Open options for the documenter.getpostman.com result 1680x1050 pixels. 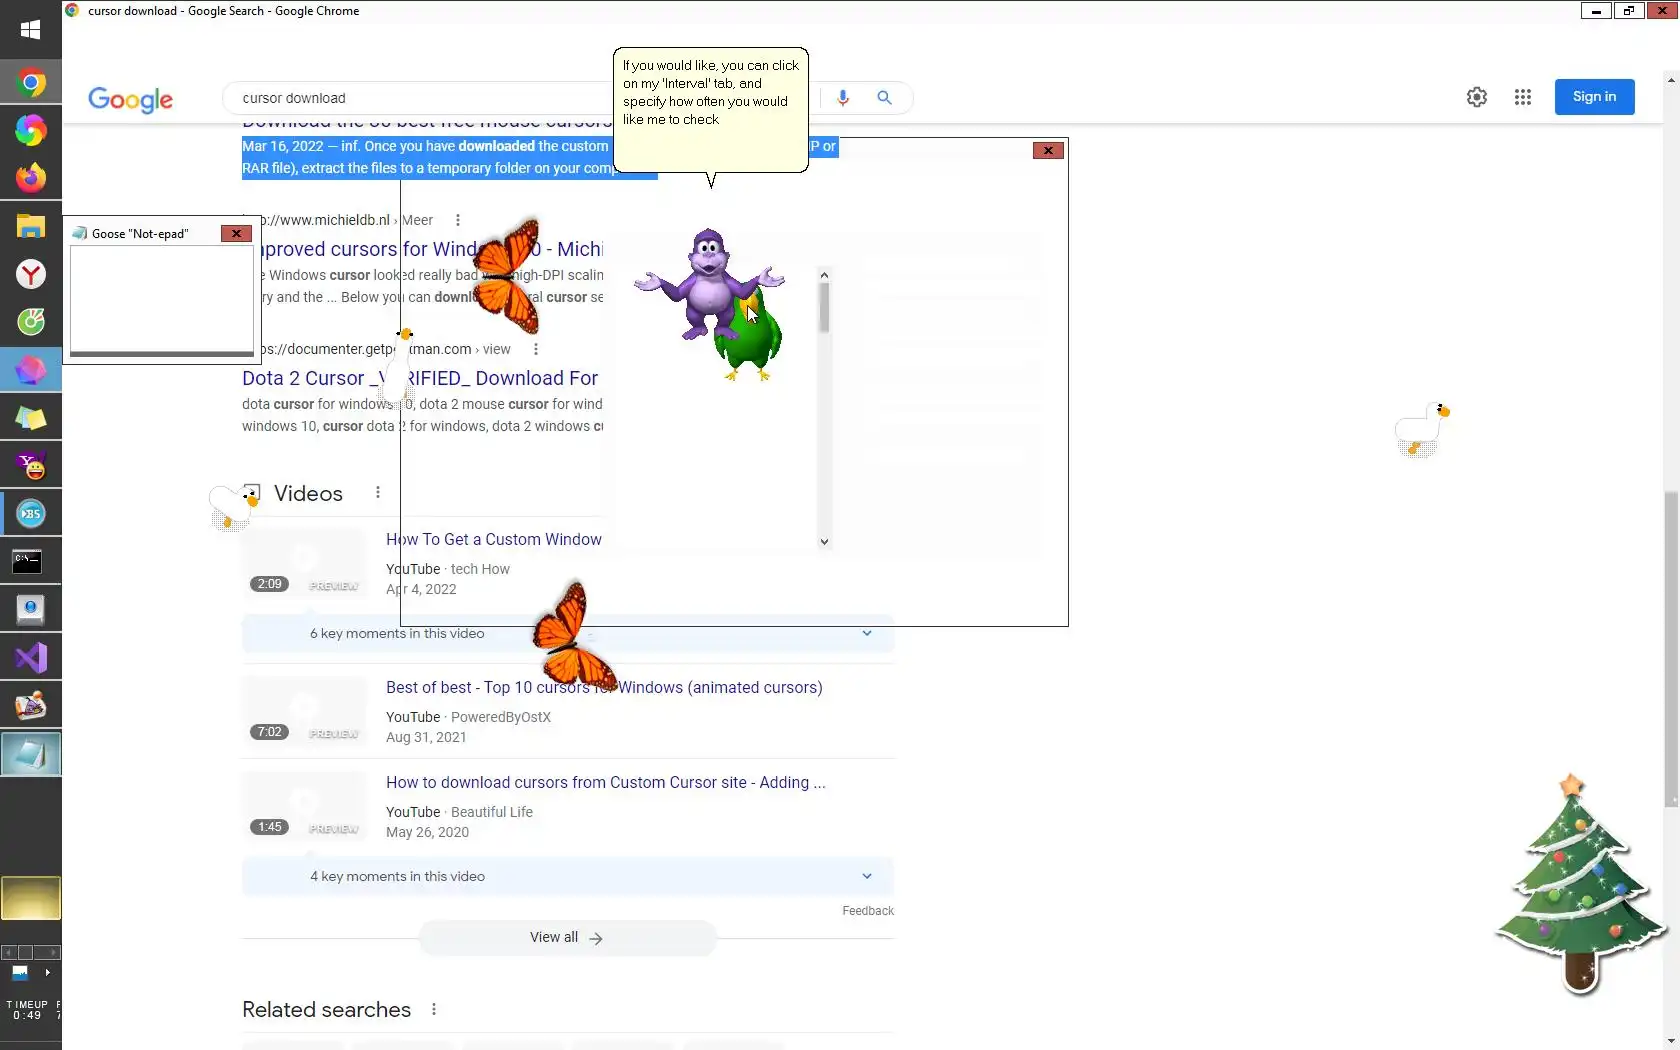click(536, 349)
